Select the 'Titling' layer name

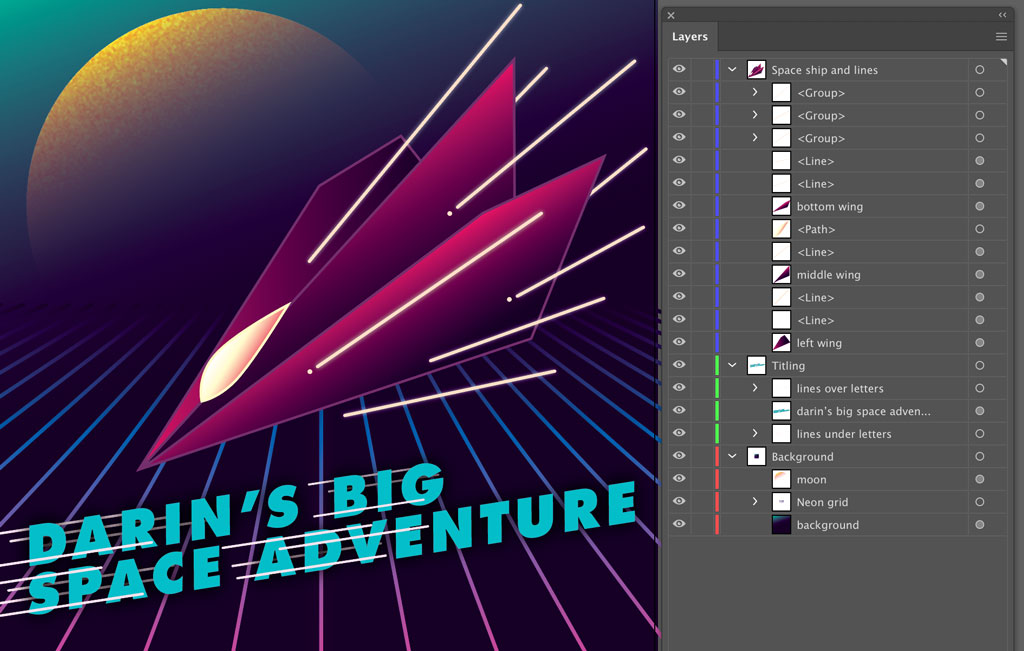pyautogui.click(x=788, y=366)
